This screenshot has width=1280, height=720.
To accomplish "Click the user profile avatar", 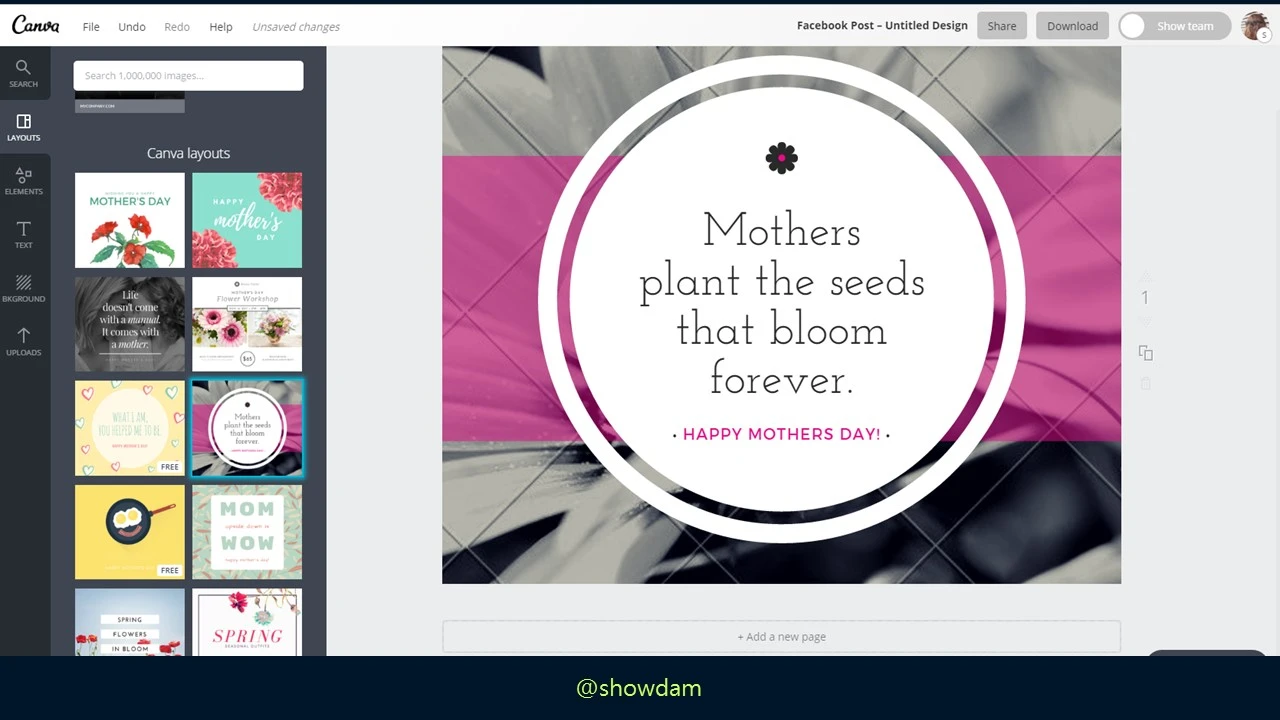I will click(1255, 26).
